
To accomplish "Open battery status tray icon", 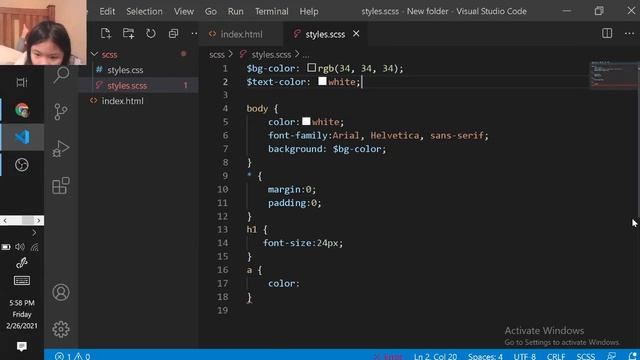I will (x=6, y=247).
